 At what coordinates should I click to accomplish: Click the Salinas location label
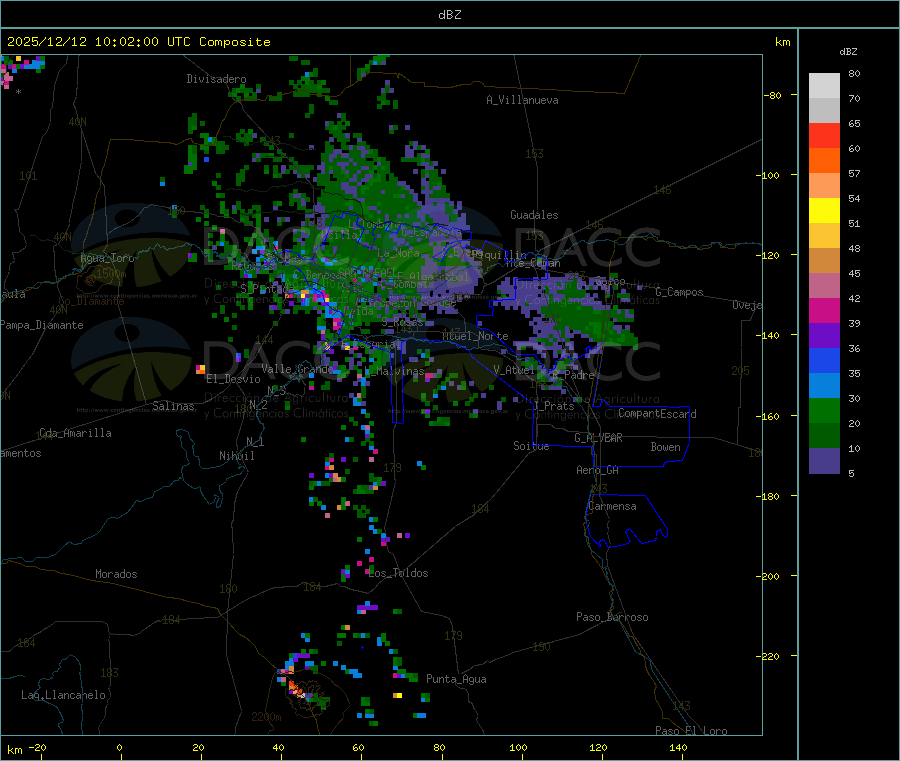point(173,406)
